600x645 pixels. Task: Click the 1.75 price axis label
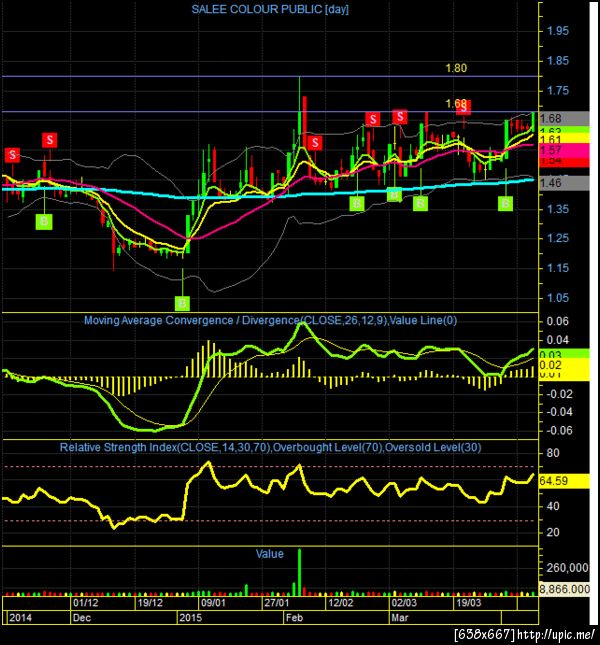[x=558, y=90]
